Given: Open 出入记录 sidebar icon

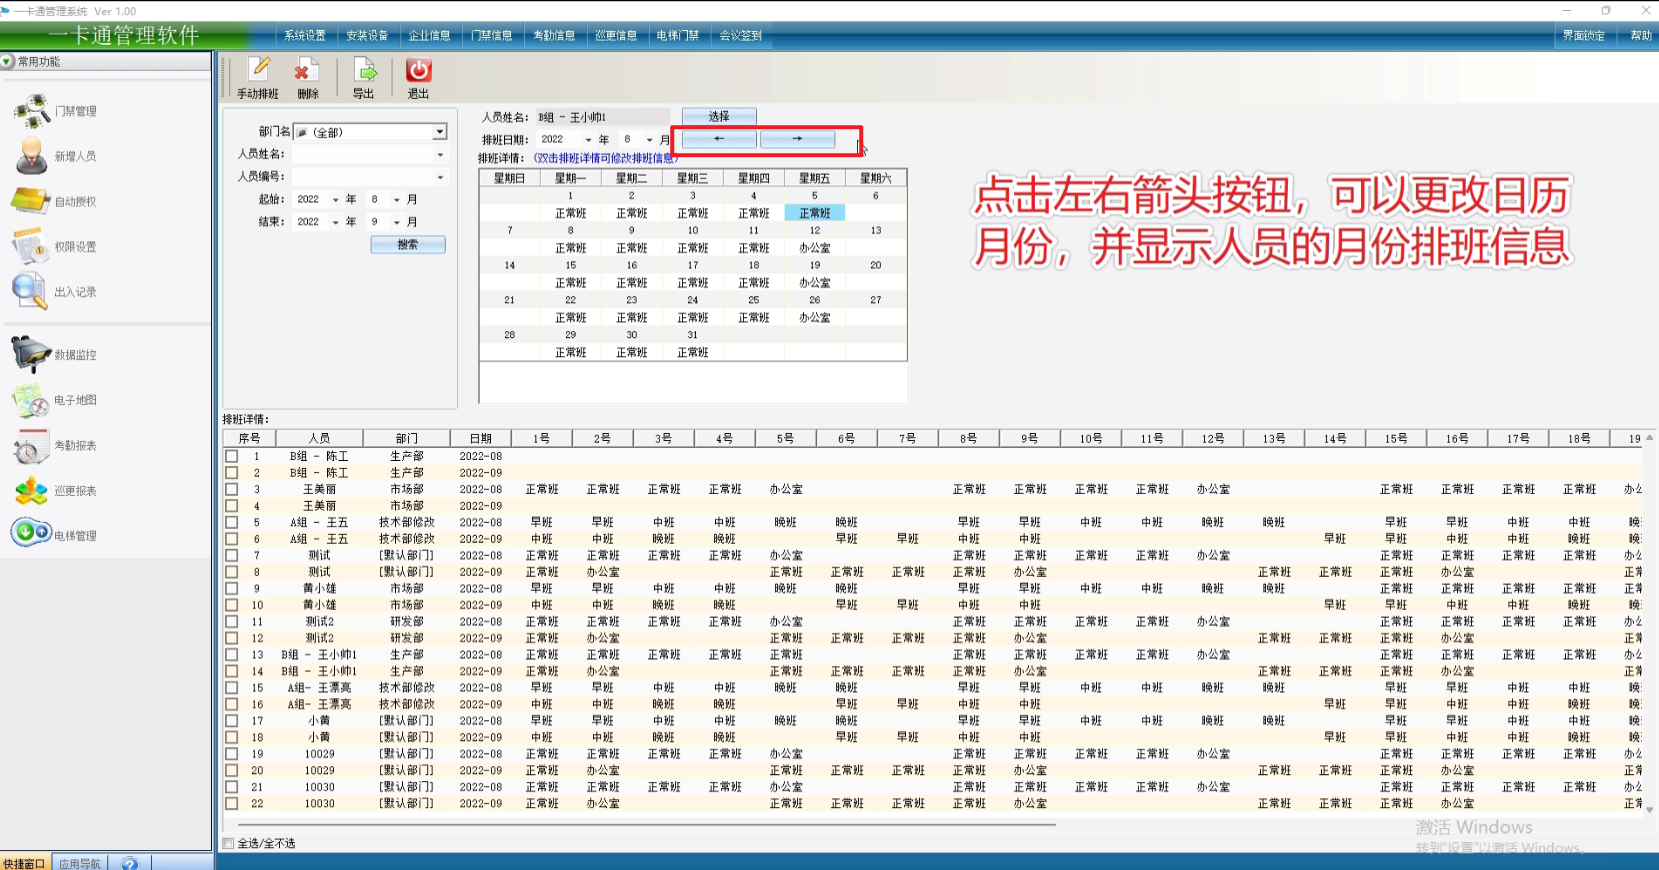Looking at the screenshot, I should pyautogui.click(x=30, y=291).
